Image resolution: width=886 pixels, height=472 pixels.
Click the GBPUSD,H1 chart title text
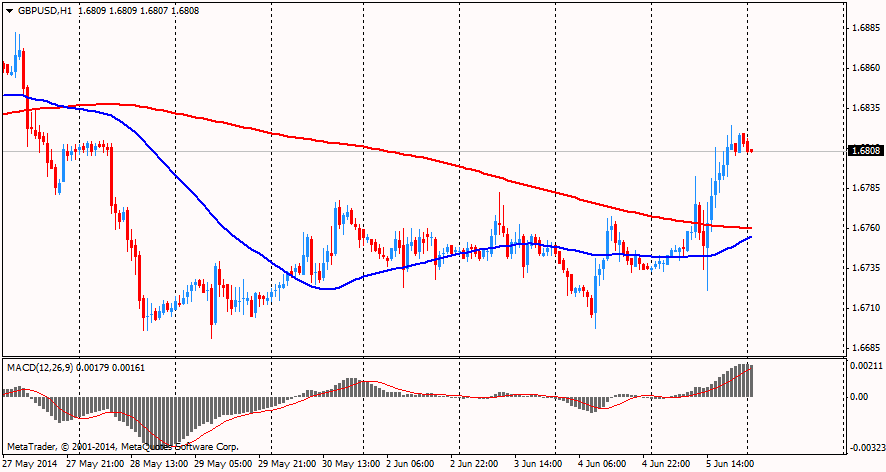tap(44, 11)
